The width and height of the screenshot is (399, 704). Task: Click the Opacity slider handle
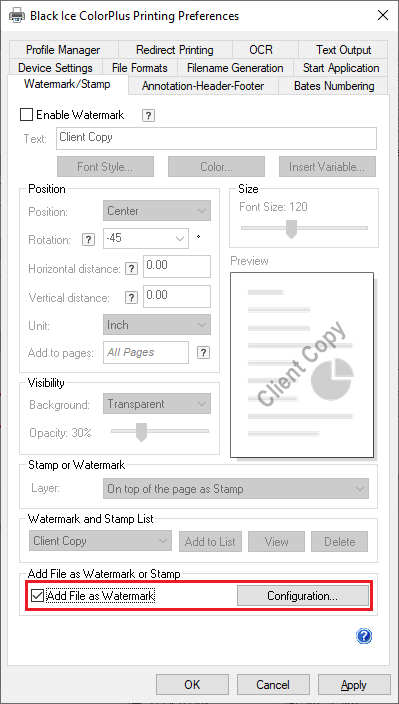tap(141, 432)
